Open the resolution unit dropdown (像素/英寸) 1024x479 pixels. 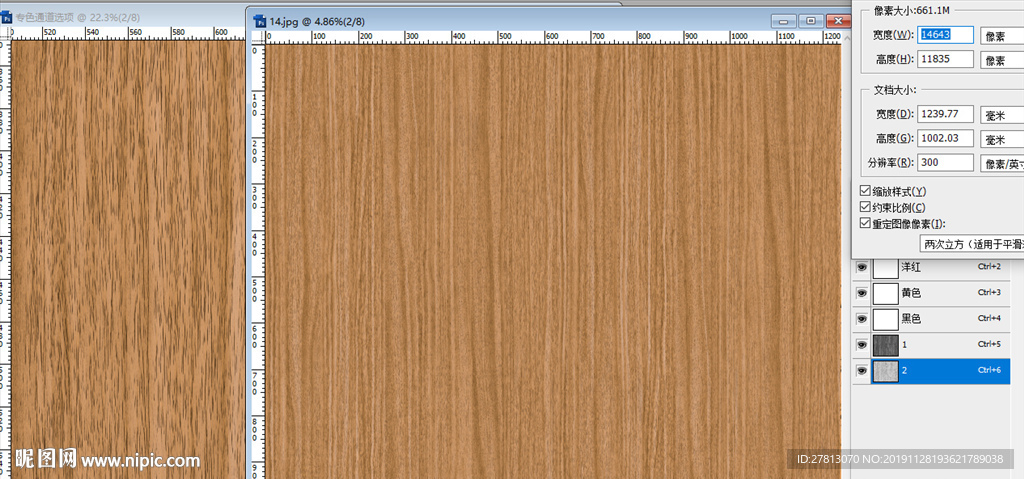tap(1002, 163)
